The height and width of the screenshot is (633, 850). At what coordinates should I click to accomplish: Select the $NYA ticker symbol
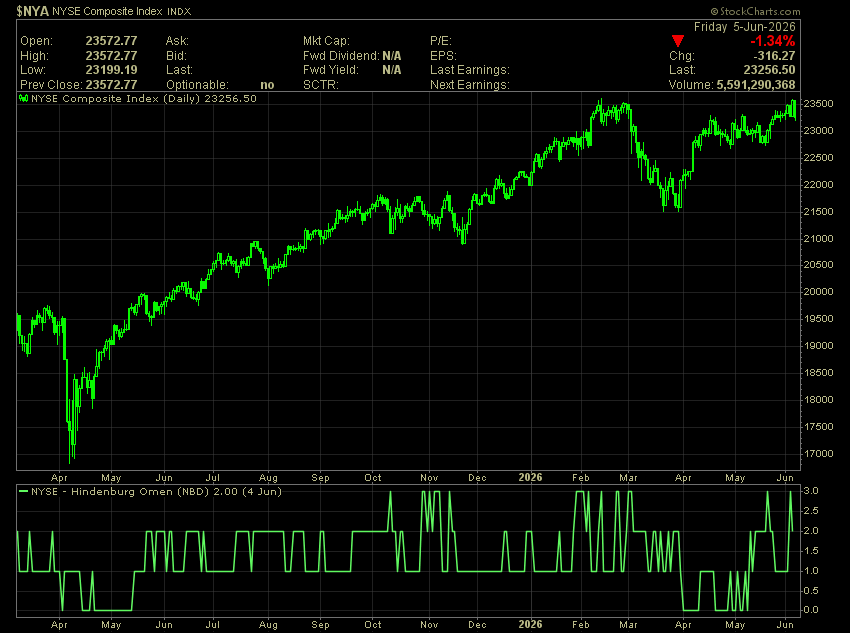pyautogui.click(x=33, y=11)
